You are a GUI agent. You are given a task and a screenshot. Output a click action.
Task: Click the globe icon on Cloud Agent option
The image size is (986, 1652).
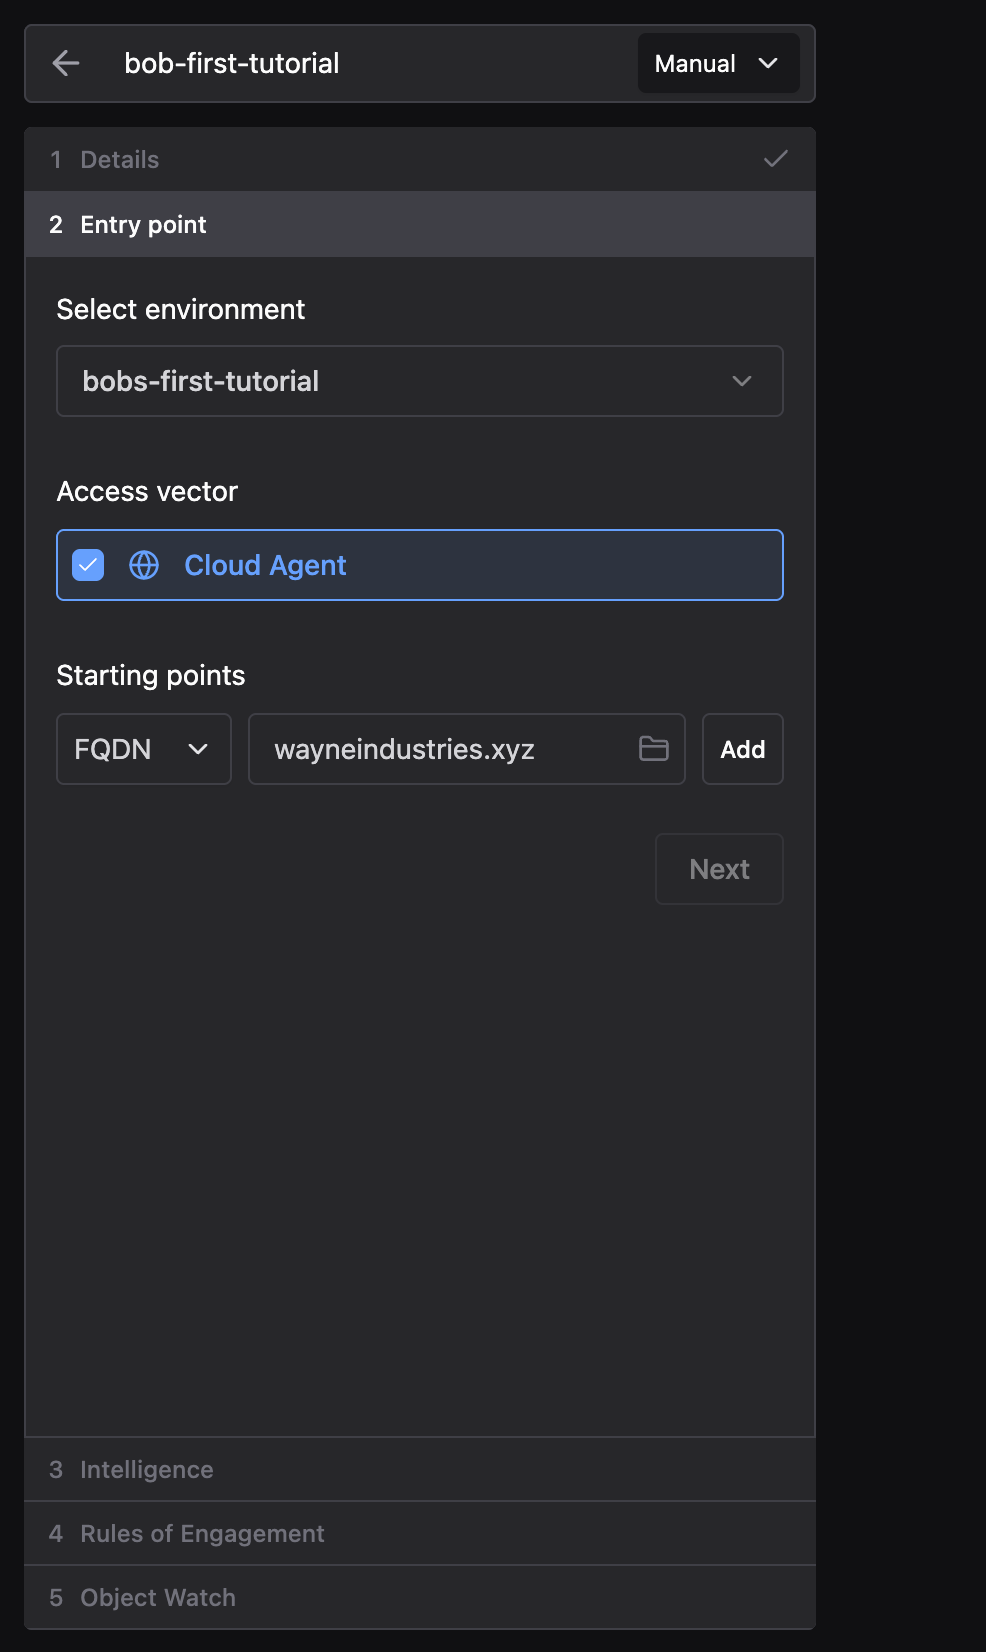[143, 565]
